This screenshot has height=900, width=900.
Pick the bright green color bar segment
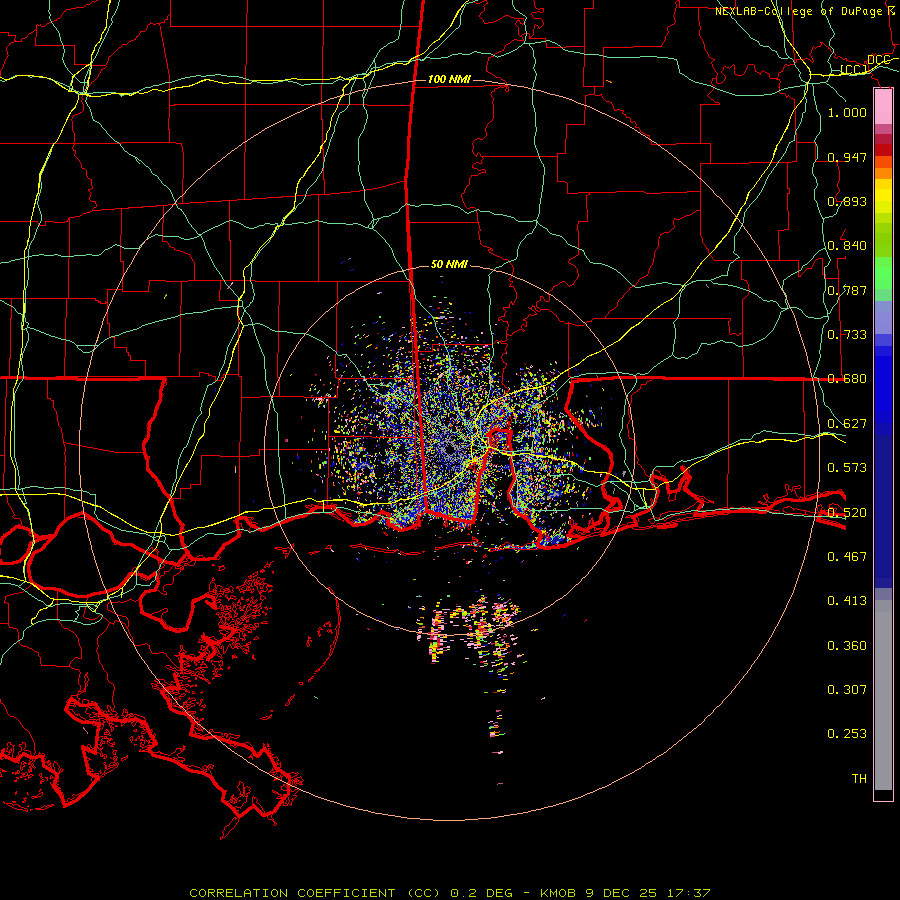pyautogui.click(x=883, y=273)
